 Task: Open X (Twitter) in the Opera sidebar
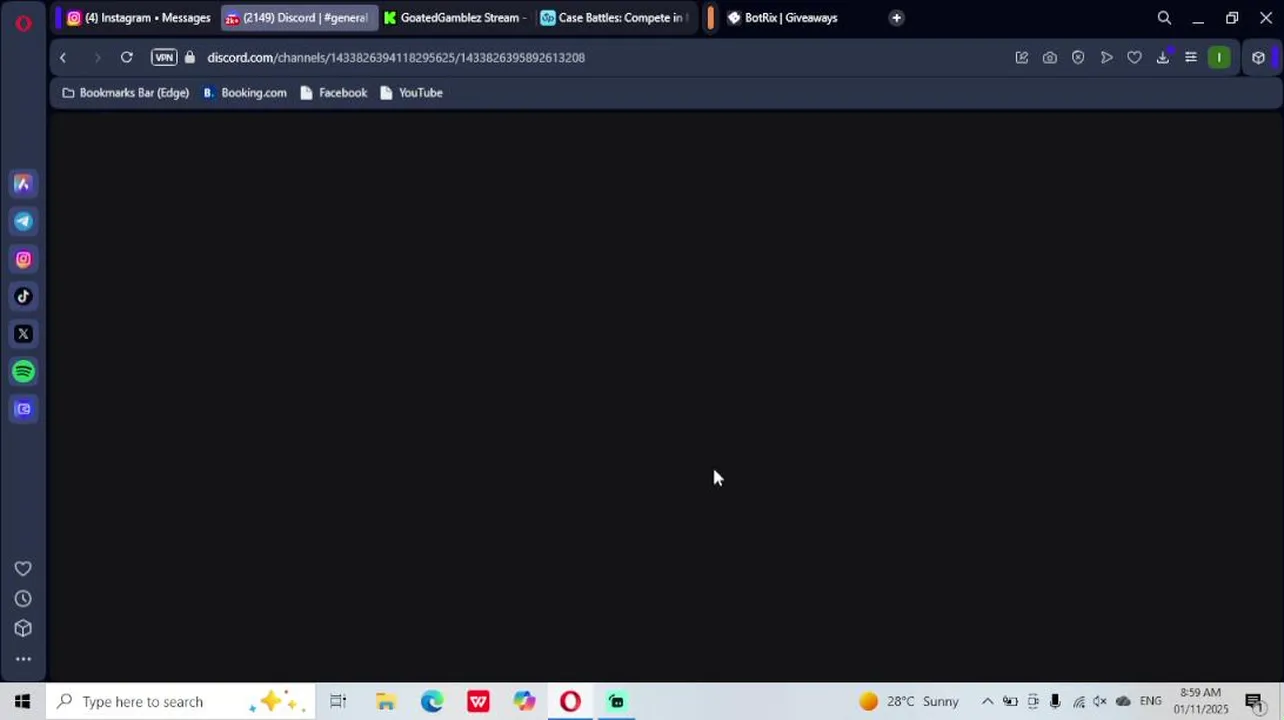point(23,334)
